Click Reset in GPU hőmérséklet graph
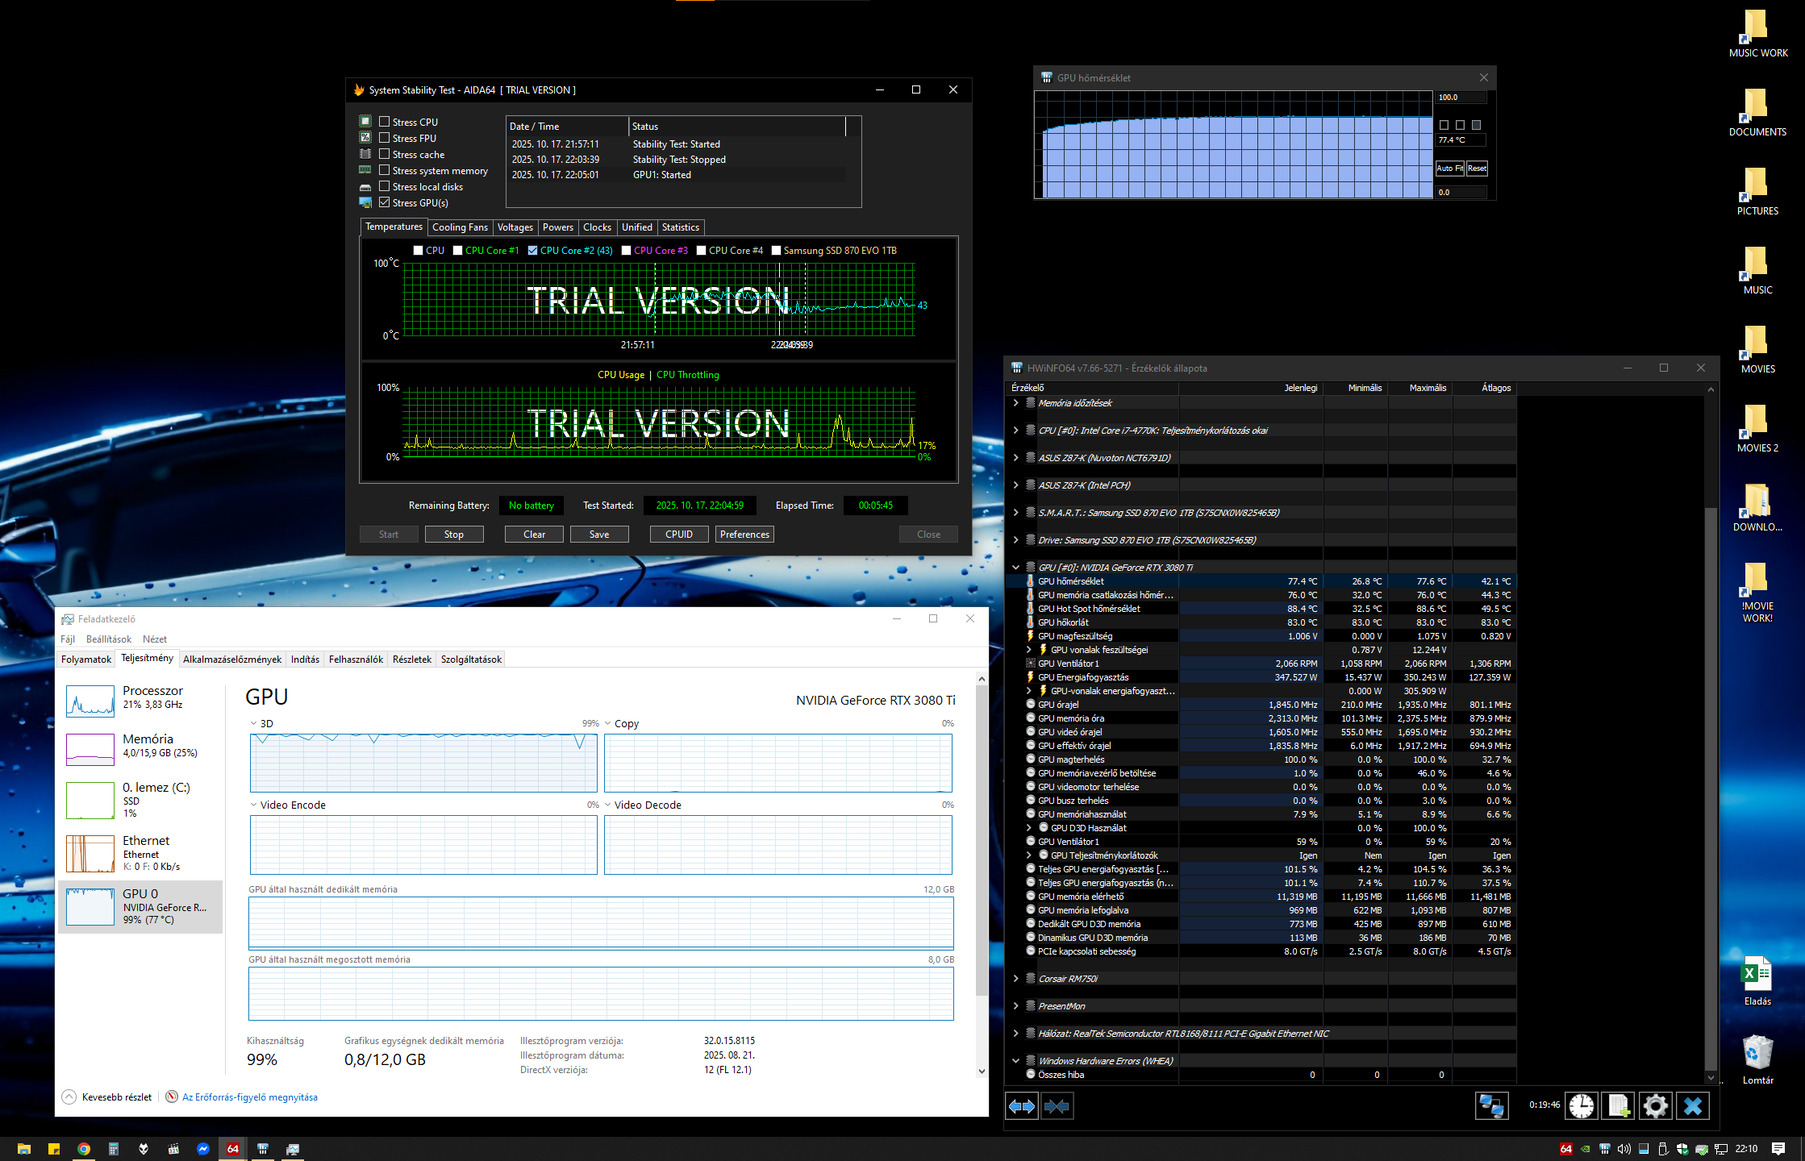Screen dimensions: 1805x1161 [x=1477, y=168]
